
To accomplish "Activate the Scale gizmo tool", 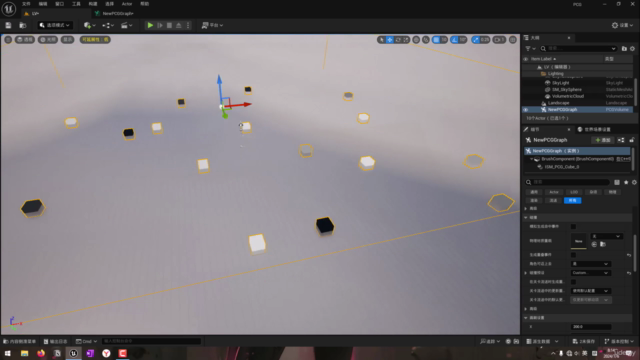I will point(406,40).
